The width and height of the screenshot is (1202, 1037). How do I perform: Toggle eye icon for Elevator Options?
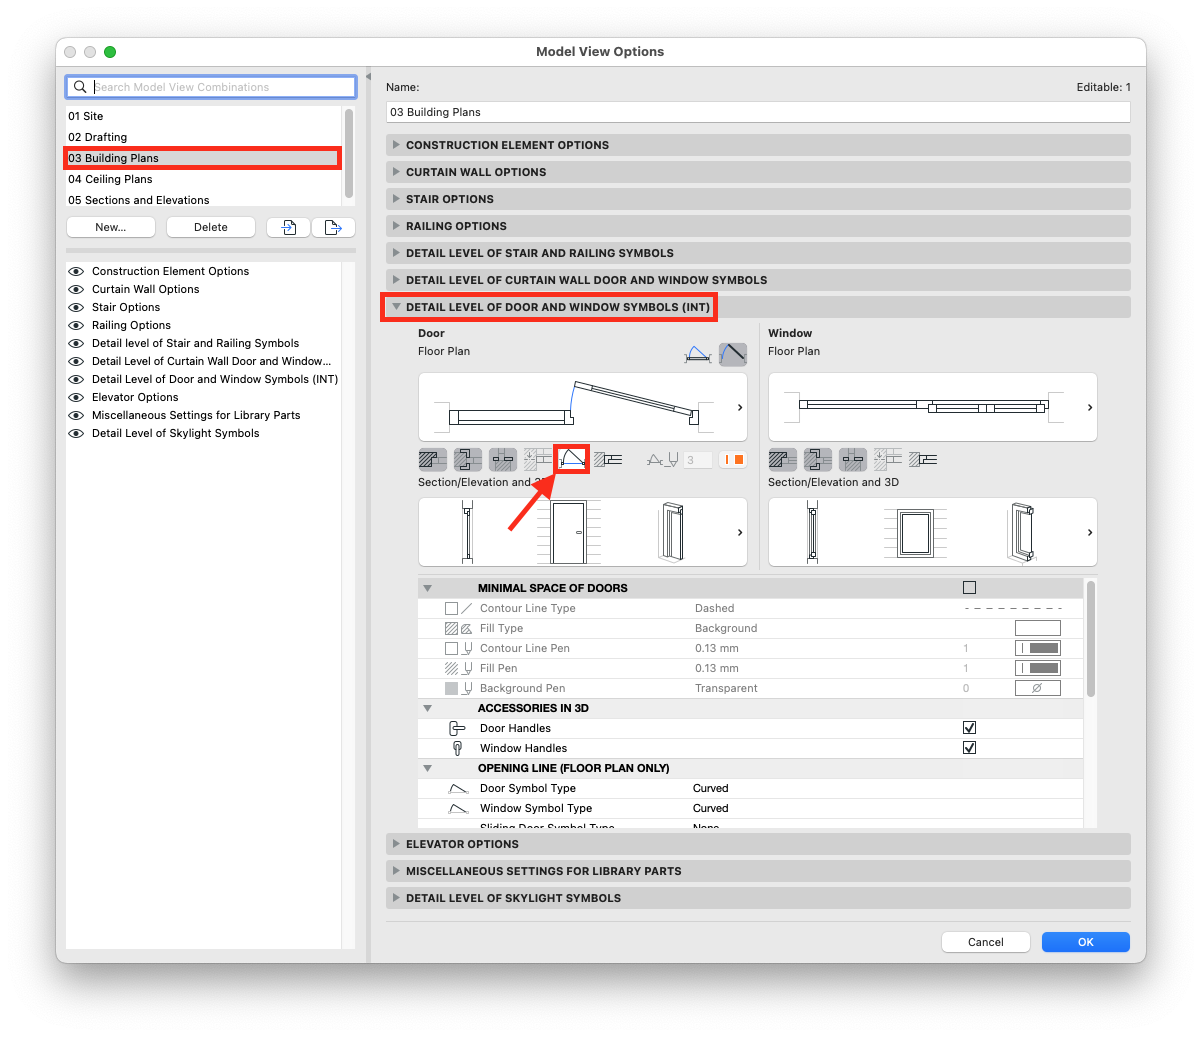coord(75,397)
